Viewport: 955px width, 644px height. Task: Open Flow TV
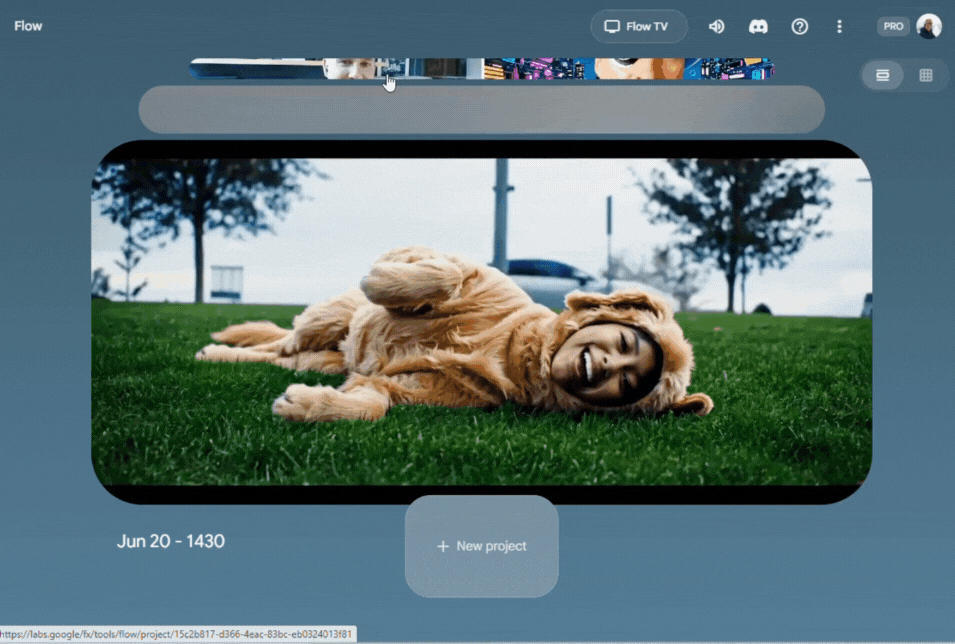(x=638, y=26)
